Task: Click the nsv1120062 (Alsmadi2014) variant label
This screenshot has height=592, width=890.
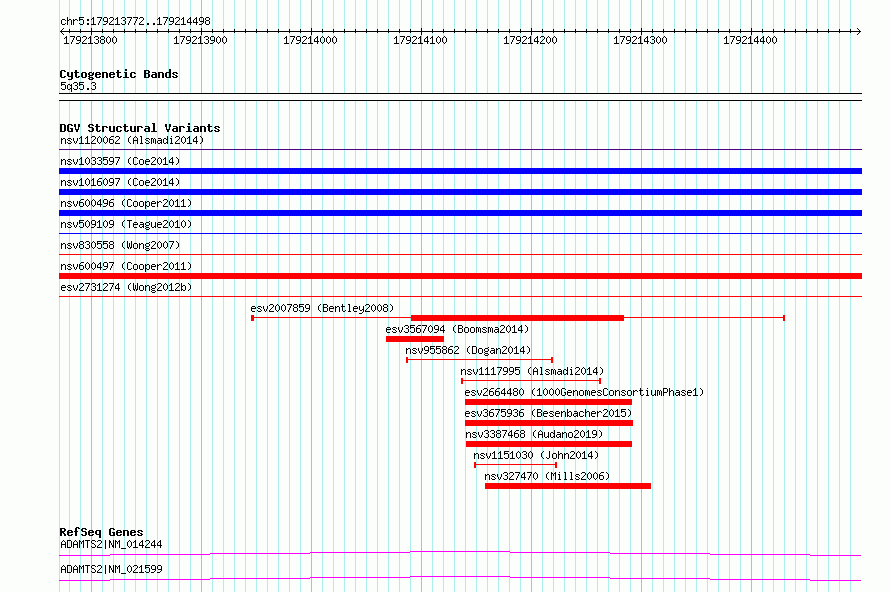Action: pos(132,140)
